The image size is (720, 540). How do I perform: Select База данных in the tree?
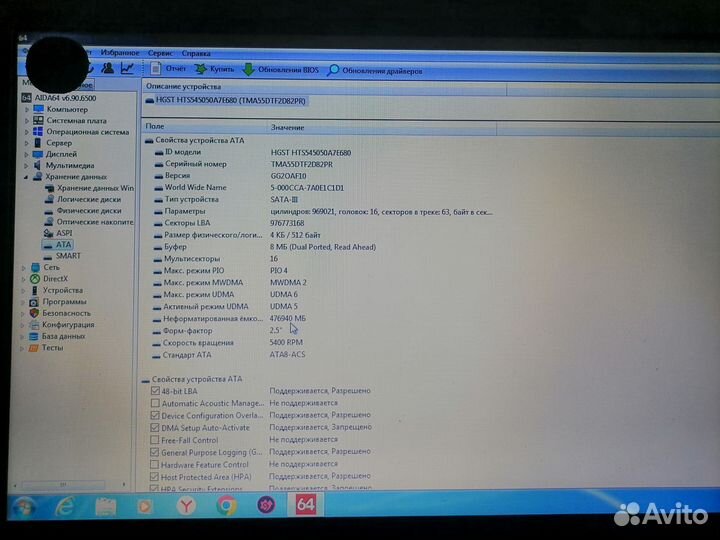[x=56, y=336]
